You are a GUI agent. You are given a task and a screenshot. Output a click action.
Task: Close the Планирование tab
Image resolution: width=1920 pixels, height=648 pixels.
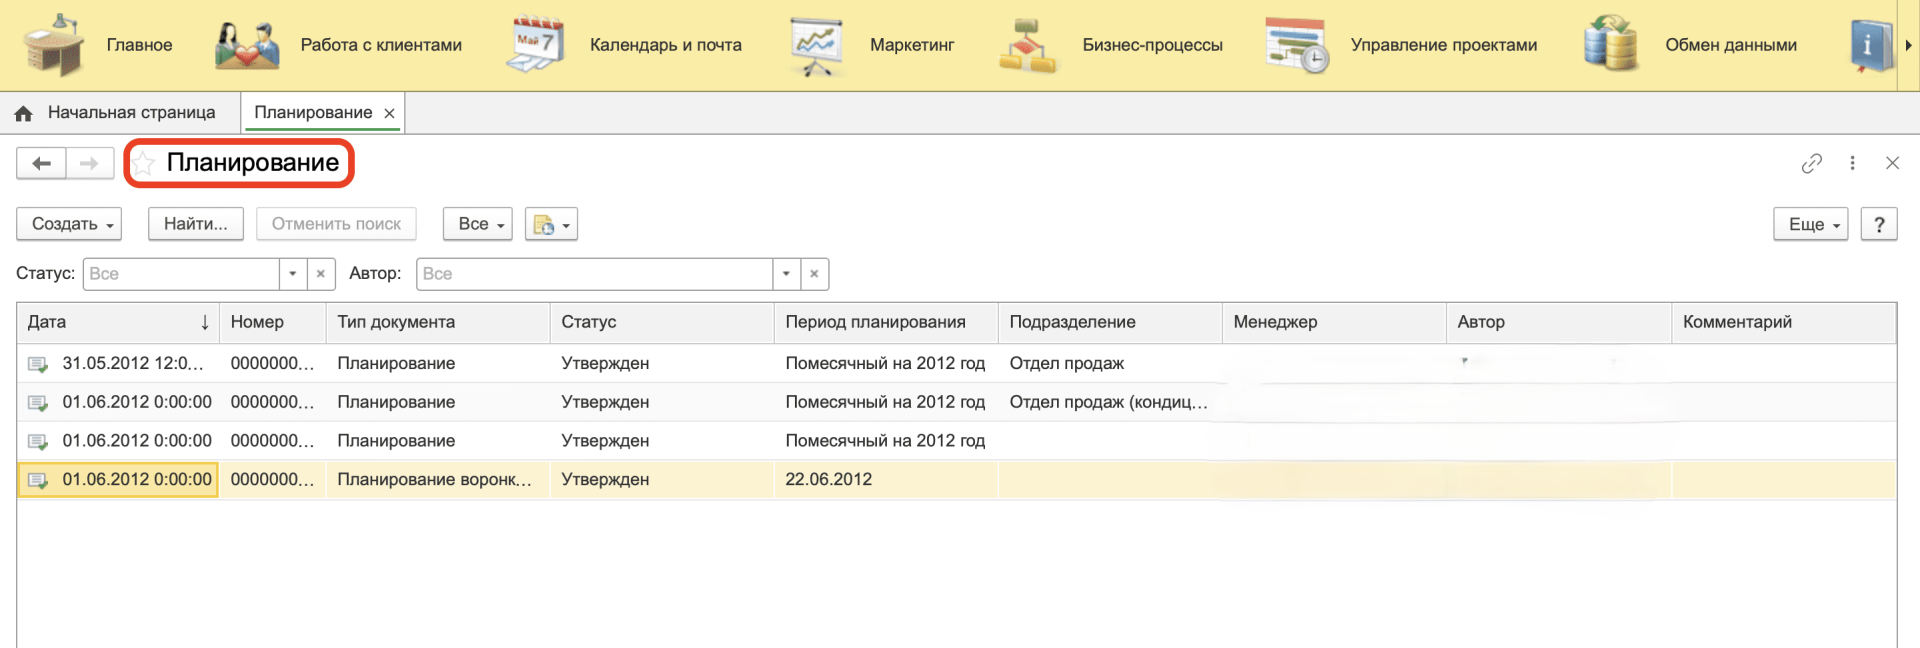pyautogui.click(x=389, y=113)
